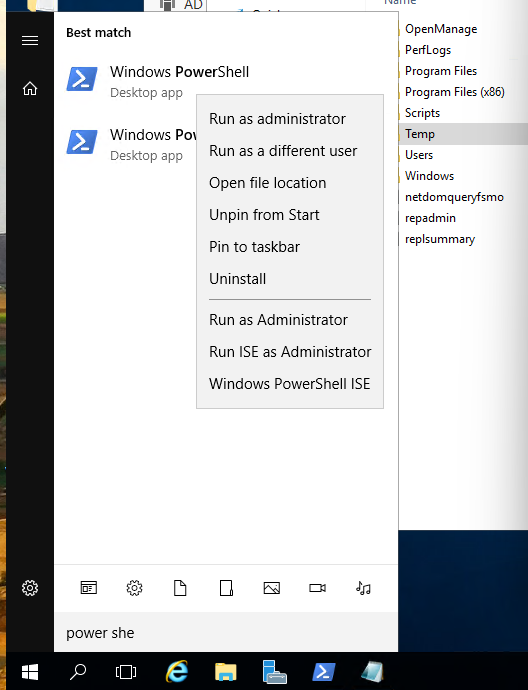Expand the hamburger menu in search sidebar
This screenshot has width=528, height=690.
(30, 41)
